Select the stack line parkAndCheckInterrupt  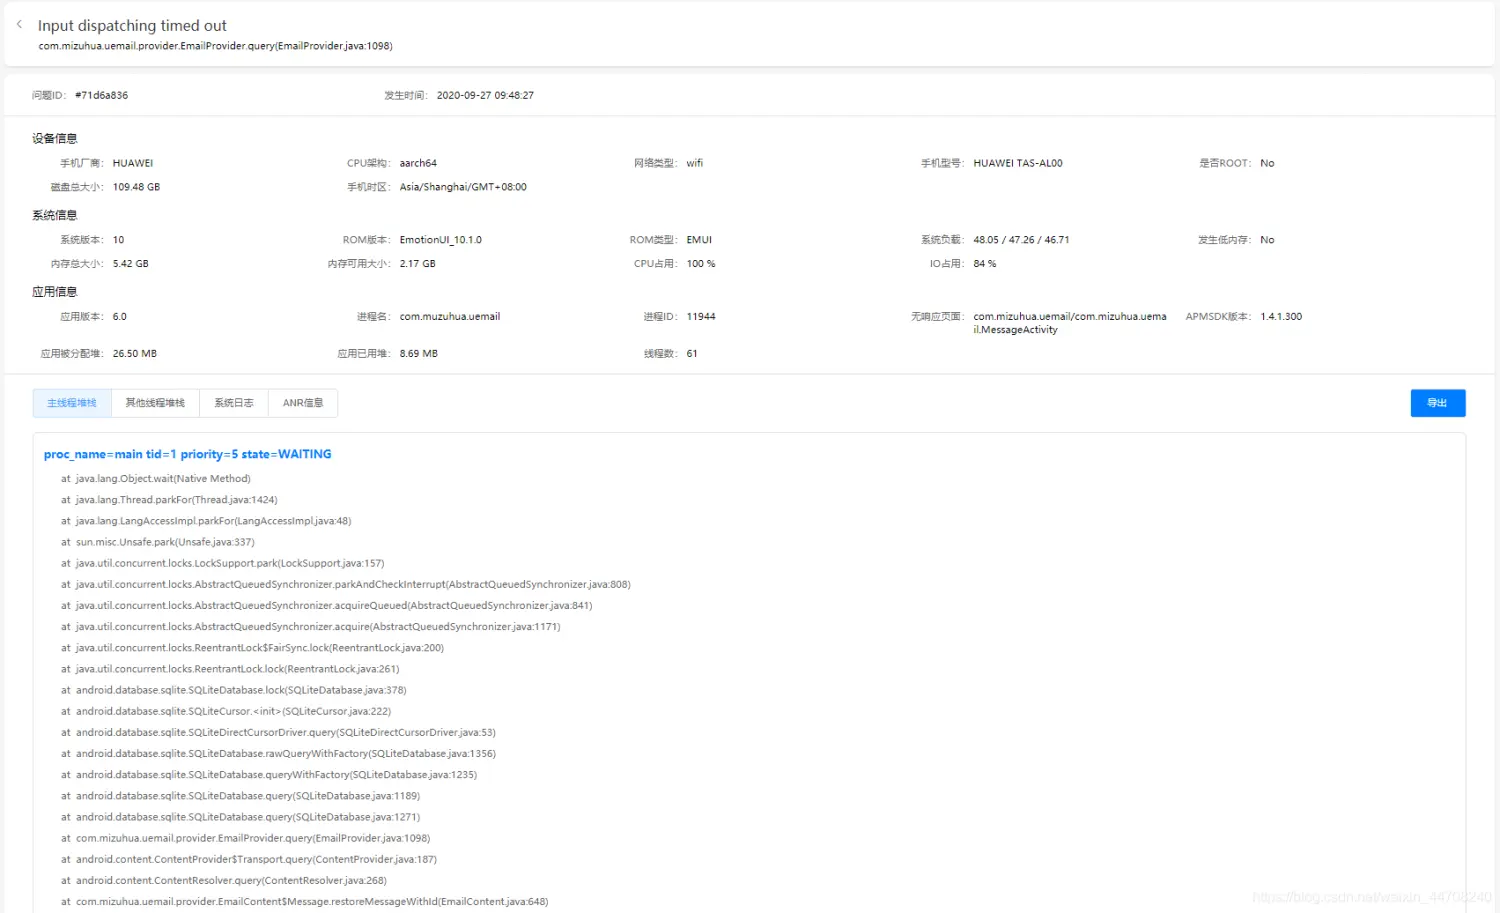point(346,585)
